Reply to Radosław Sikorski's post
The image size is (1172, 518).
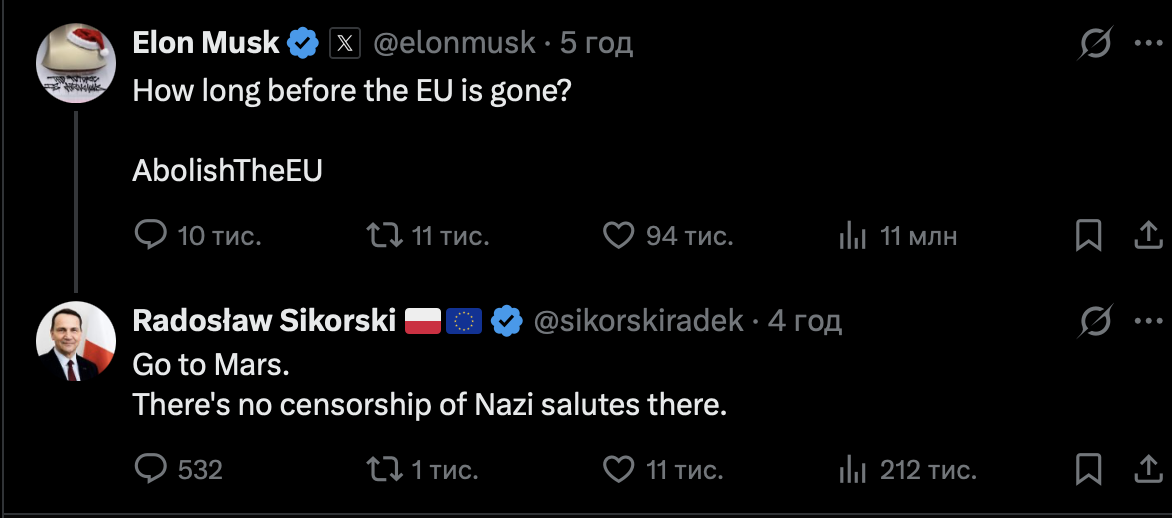[151, 468]
